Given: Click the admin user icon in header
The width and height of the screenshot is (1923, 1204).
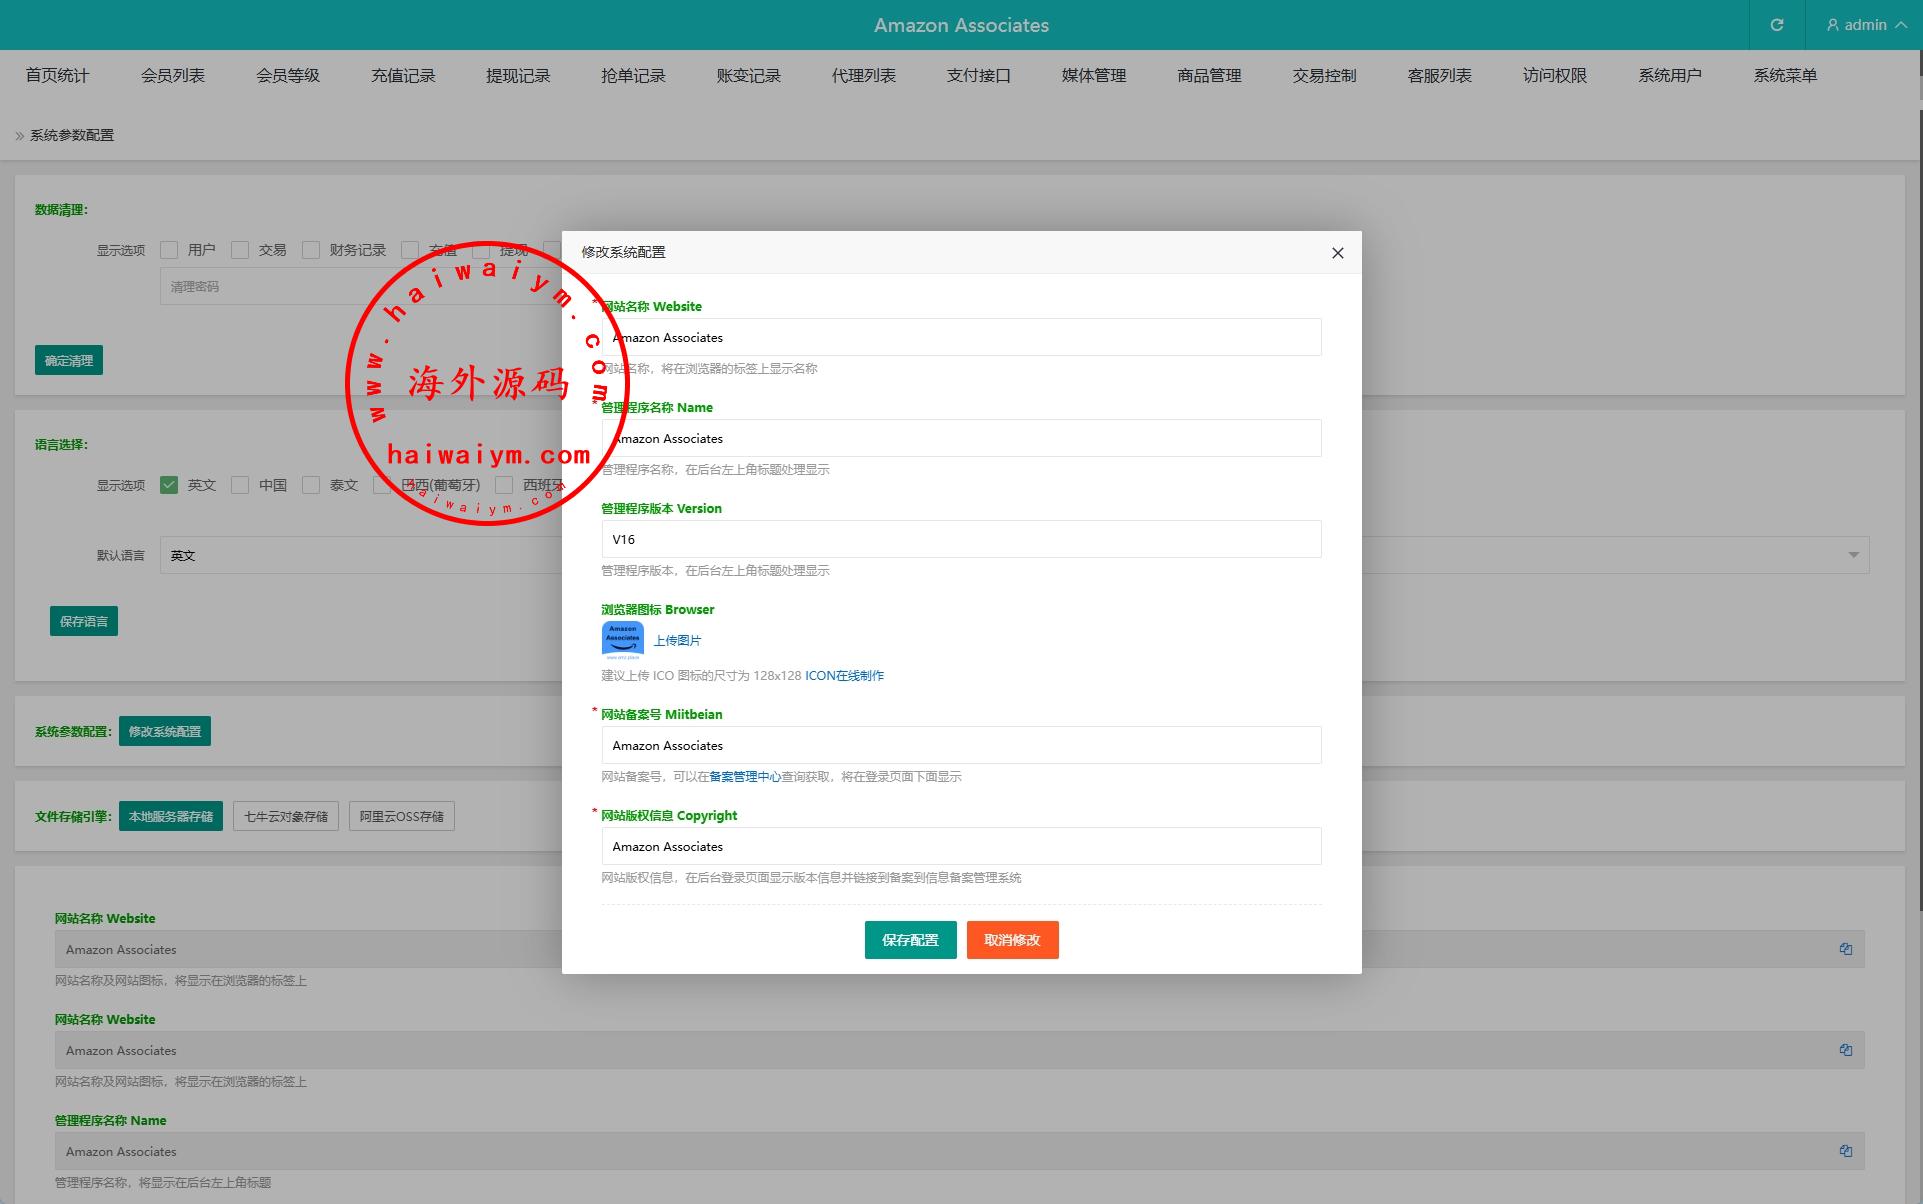Looking at the screenshot, I should [1833, 25].
